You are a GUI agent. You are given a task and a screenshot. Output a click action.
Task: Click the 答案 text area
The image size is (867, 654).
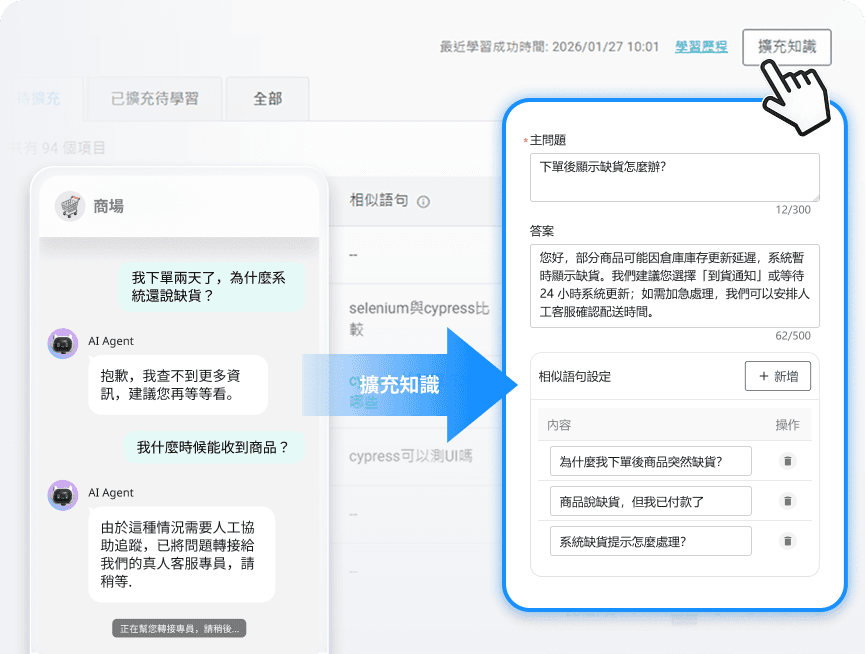(x=674, y=285)
